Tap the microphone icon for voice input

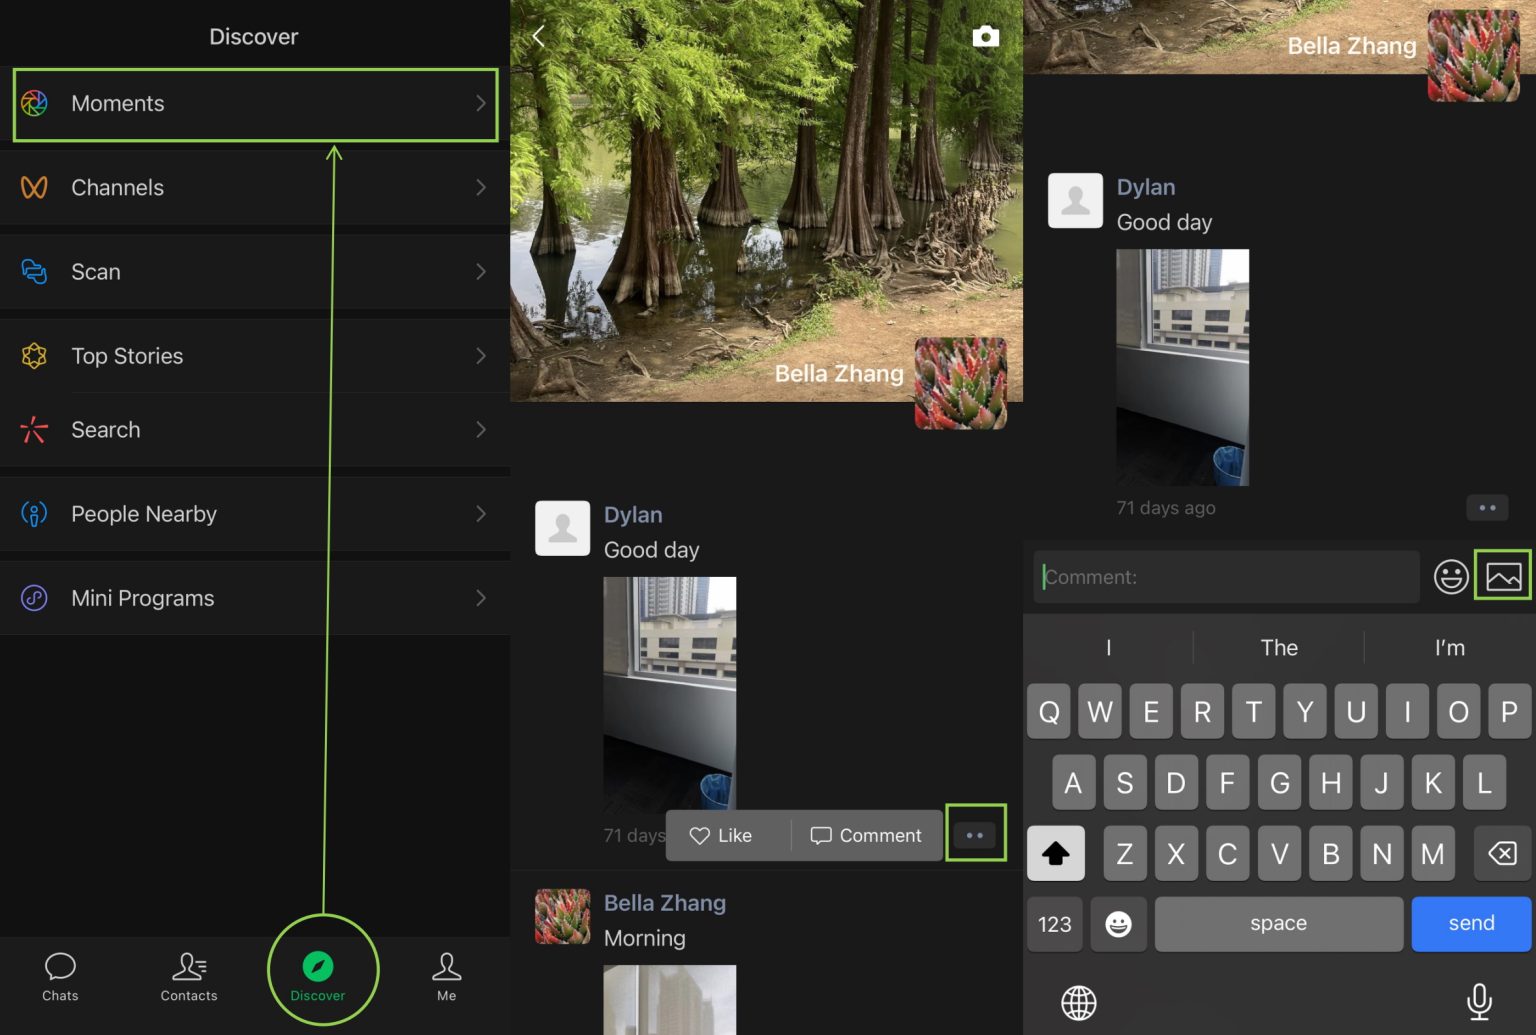[x=1479, y=1003]
